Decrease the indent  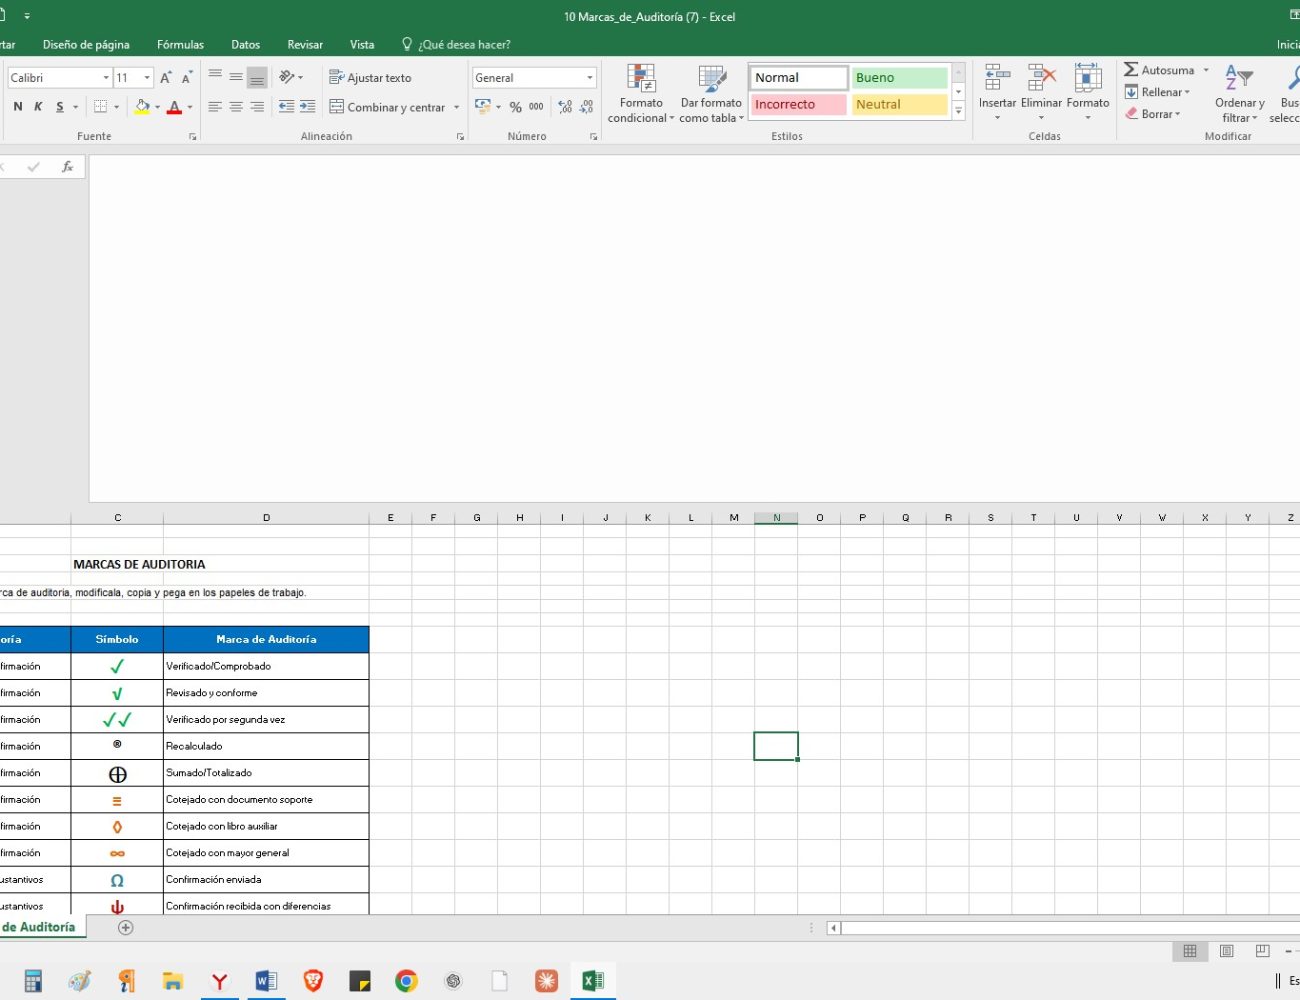(286, 107)
